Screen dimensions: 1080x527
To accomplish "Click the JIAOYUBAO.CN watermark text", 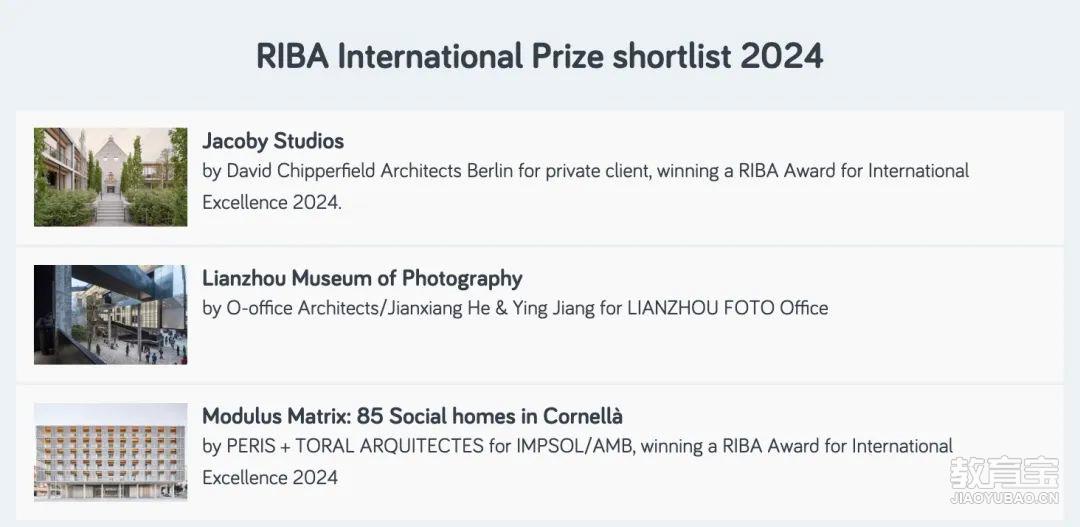I will pyautogui.click(x=1004, y=497).
